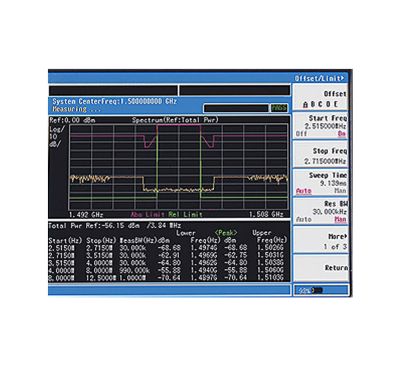This screenshot has height=366, width=400.
Task: Click the -62.91 lower dBm cell
Action: pos(169,255)
